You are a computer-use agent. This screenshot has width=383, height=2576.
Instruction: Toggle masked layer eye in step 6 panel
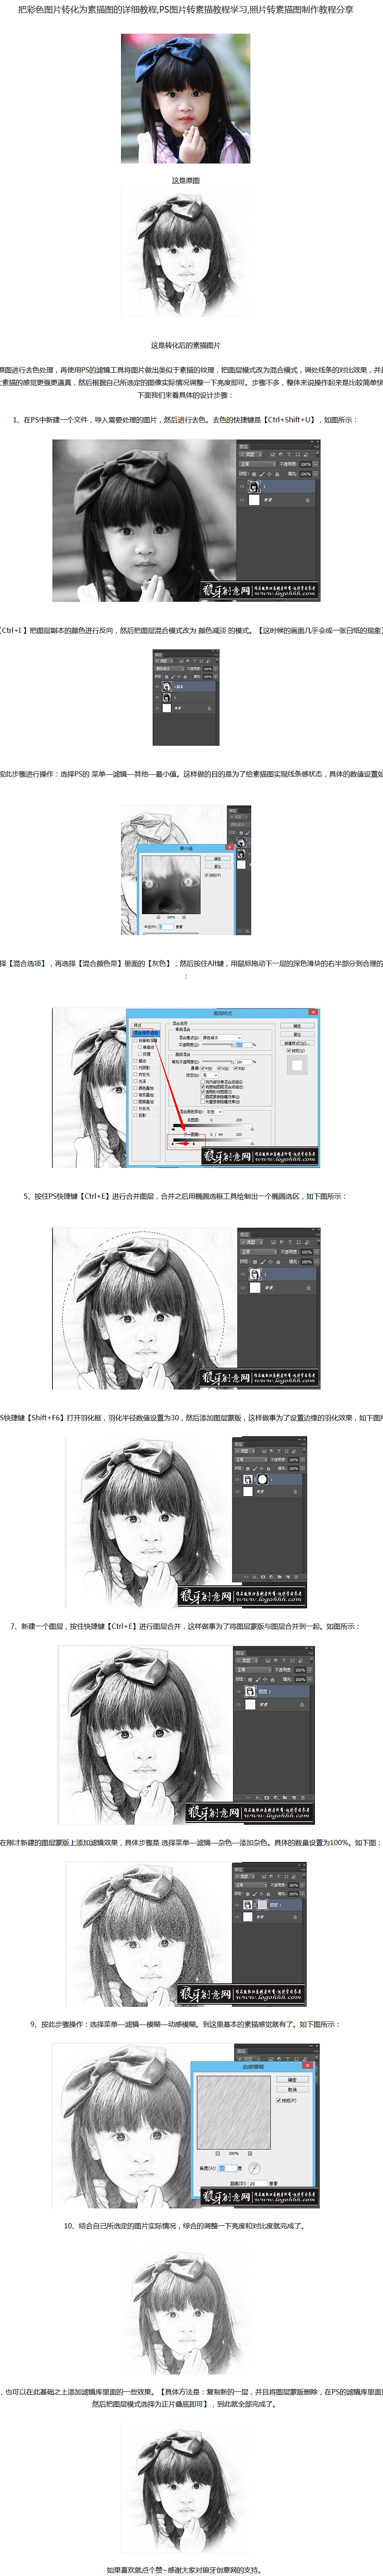point(237,1479)
